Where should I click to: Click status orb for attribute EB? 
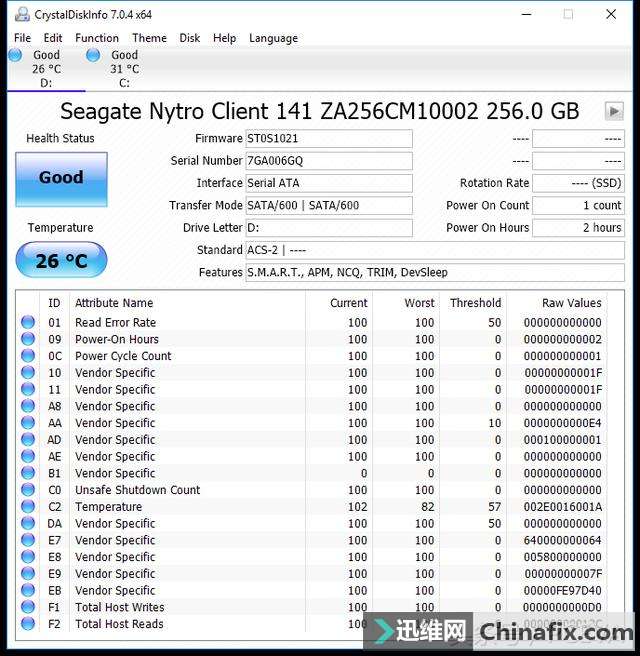pos(28,590)
